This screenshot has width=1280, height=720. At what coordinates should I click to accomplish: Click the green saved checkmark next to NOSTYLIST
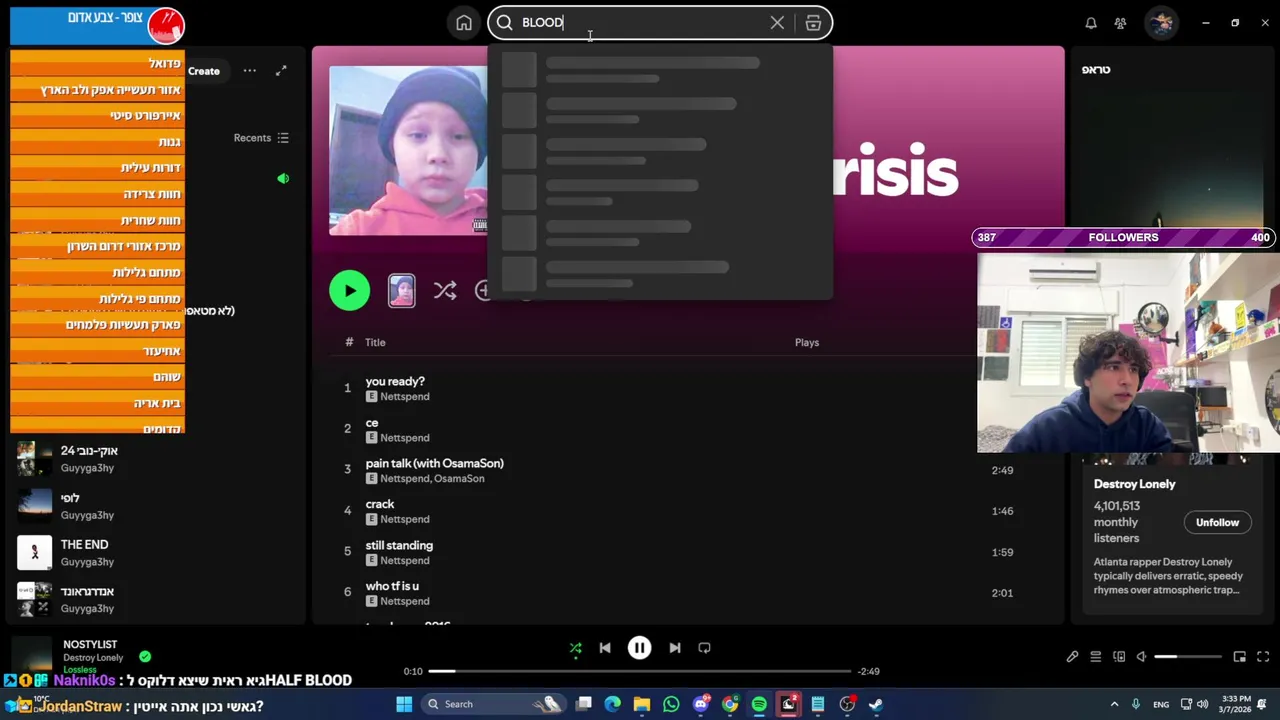(x=145, y=657)
